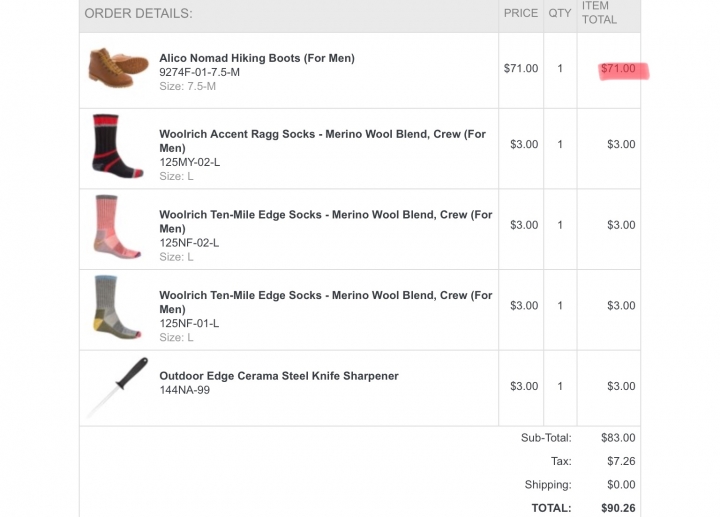The height and width of the screenshot is (517, 720).
Task: Click the highlighted $71.00 item total
Action: click(618, 68)
